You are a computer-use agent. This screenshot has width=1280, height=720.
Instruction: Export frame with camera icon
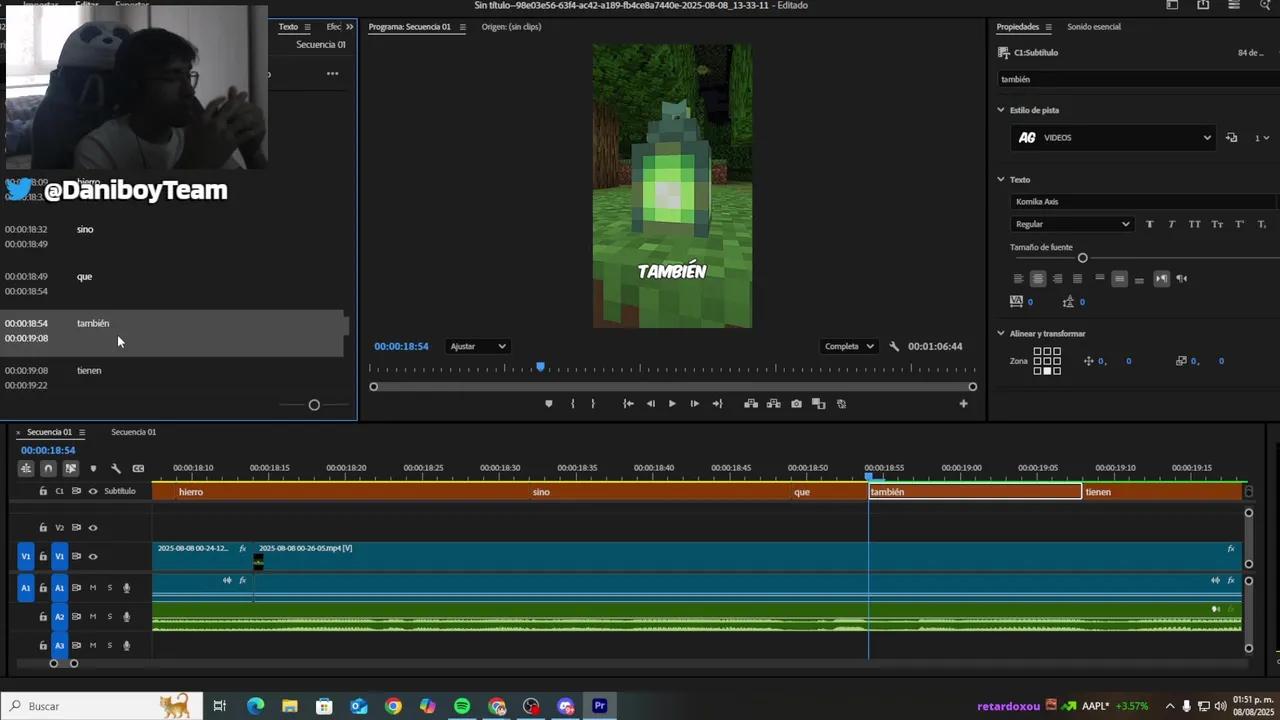(796, 404)
